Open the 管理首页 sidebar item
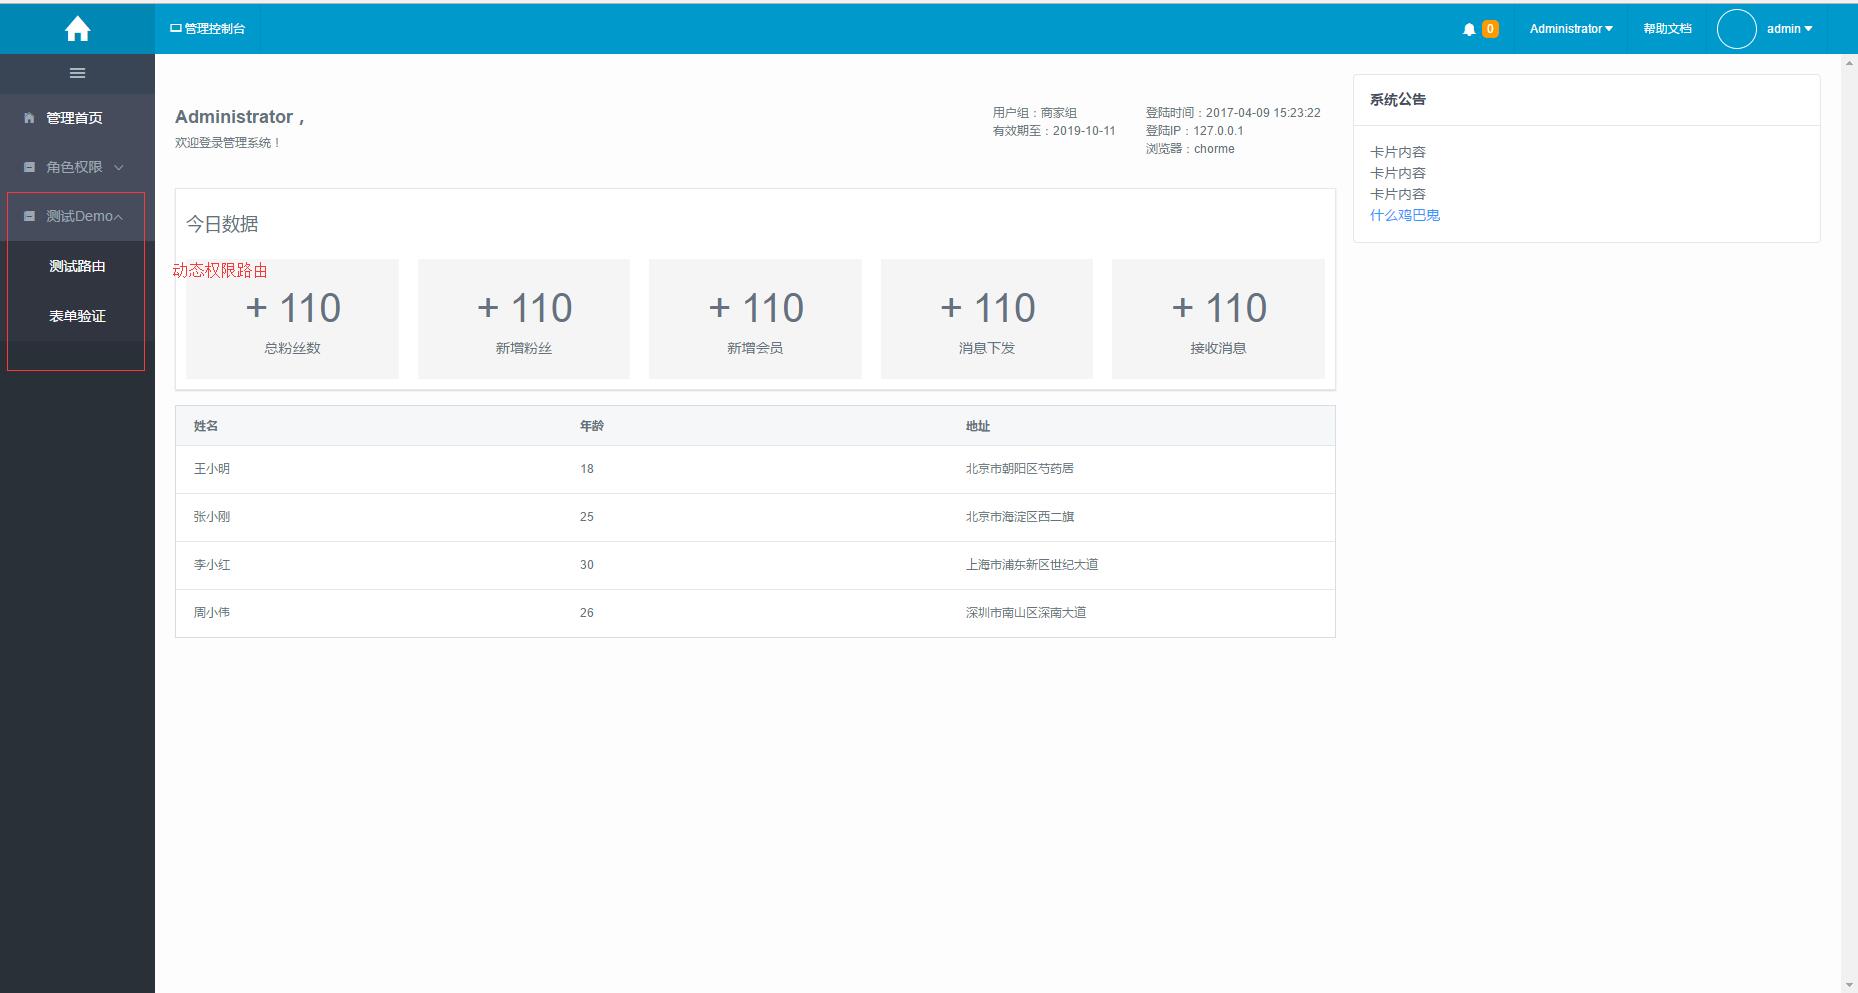 (77, 118)
